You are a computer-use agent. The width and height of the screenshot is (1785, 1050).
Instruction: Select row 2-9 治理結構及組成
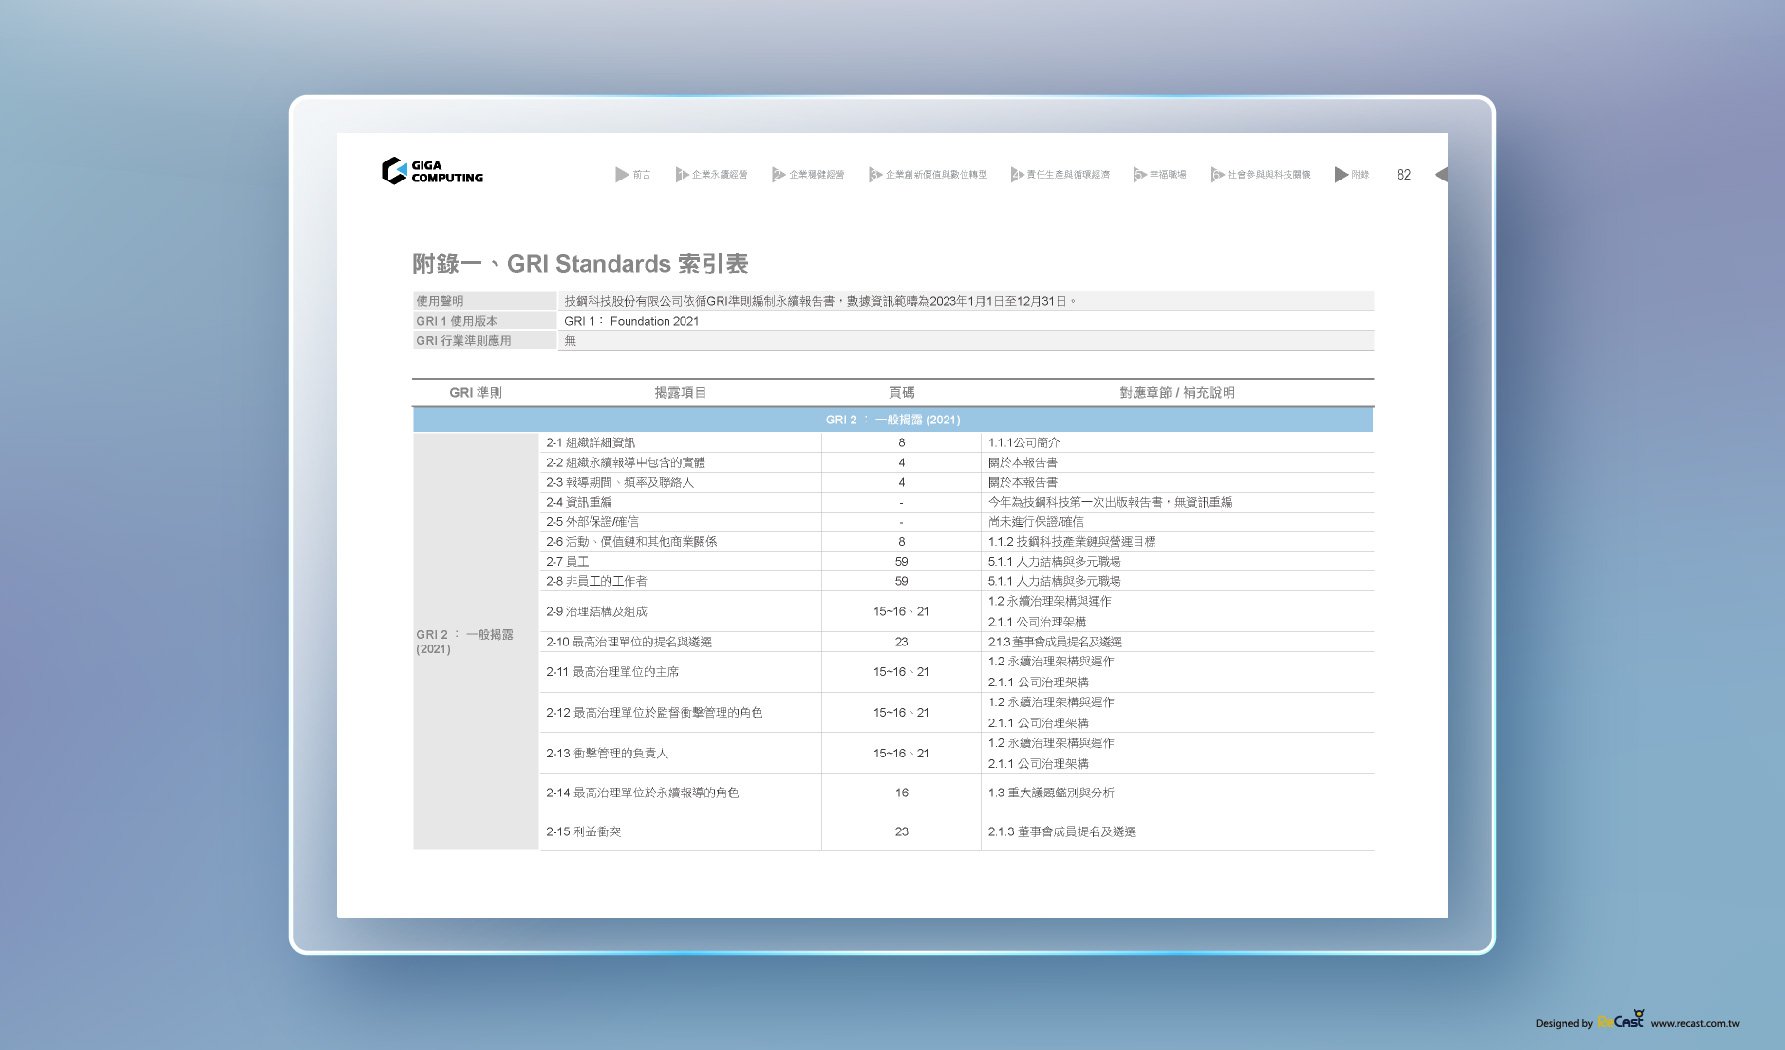pos(957,611)
